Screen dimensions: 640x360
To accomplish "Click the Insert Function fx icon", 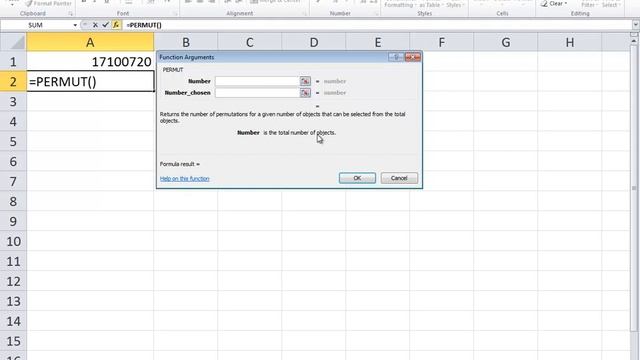I will pyautogui.click(x=116, y=25).
